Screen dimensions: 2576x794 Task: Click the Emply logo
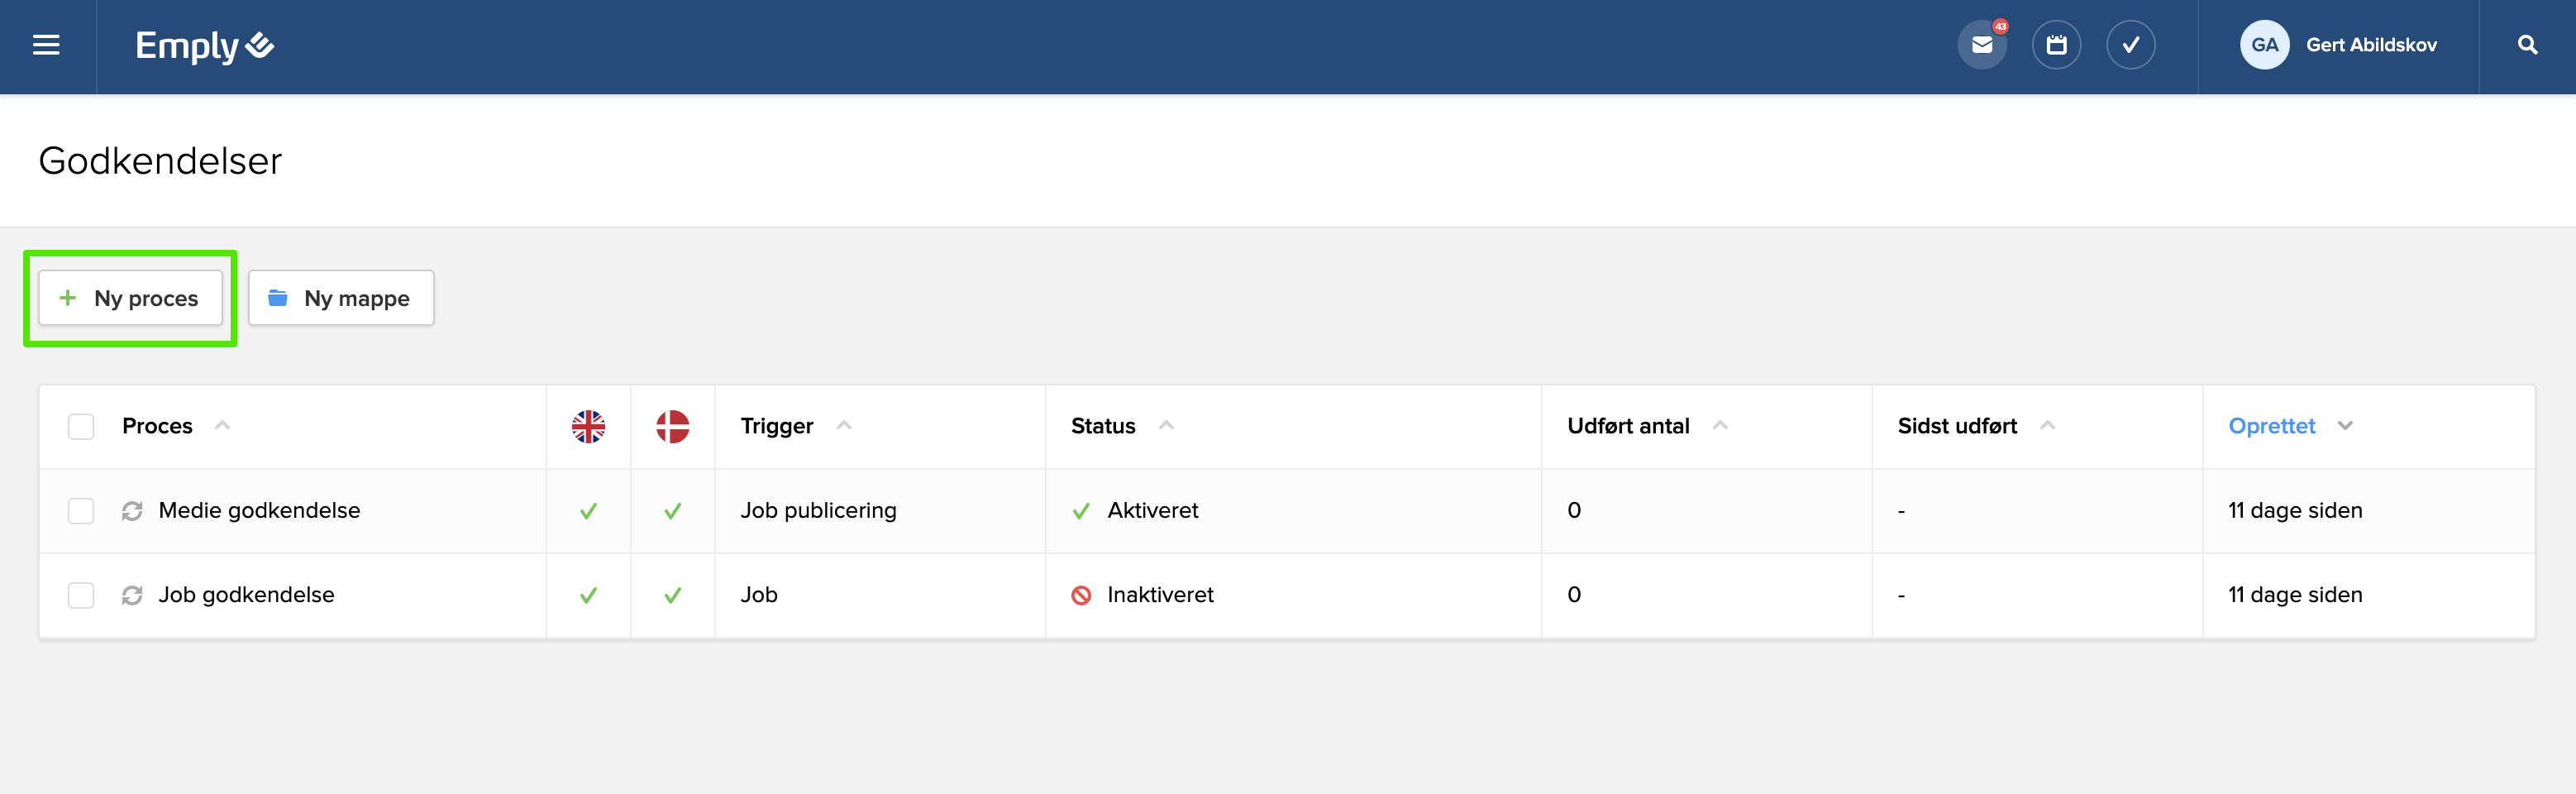[204, 45]
